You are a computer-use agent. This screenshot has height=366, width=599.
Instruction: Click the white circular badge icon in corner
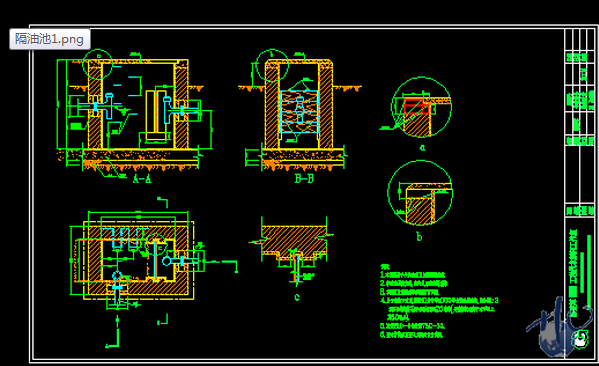point(580,339)
